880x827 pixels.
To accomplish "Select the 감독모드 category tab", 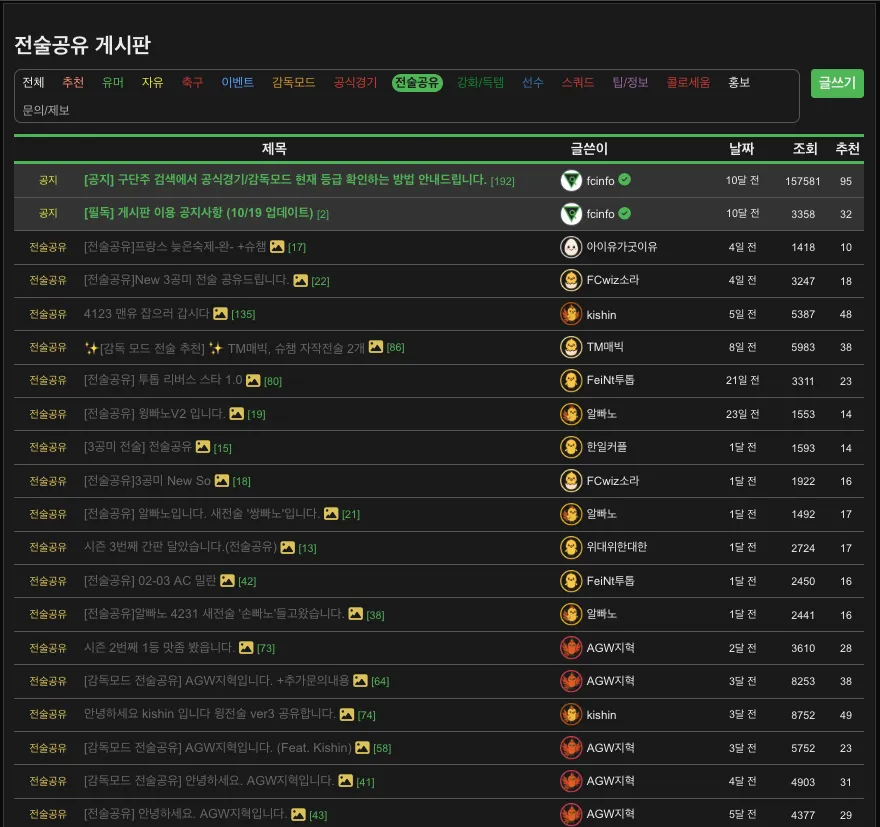I will 293,83.
